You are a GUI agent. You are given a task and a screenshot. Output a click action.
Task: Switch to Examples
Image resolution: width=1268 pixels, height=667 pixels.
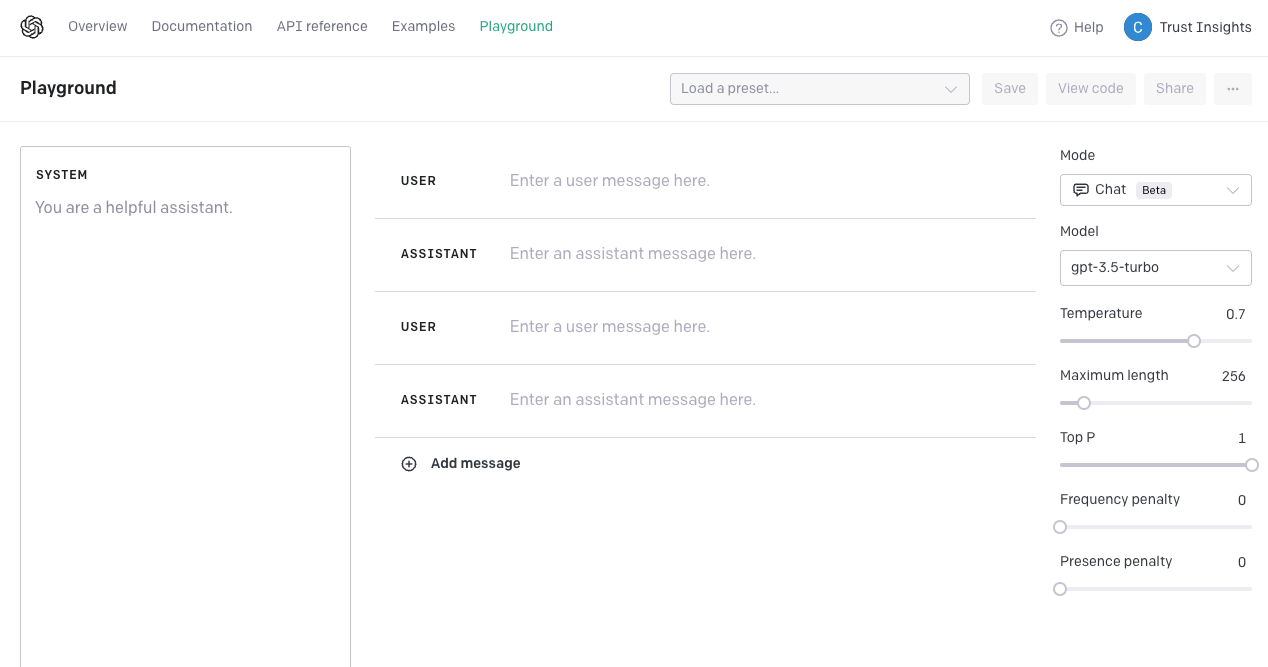coord(423,27)
